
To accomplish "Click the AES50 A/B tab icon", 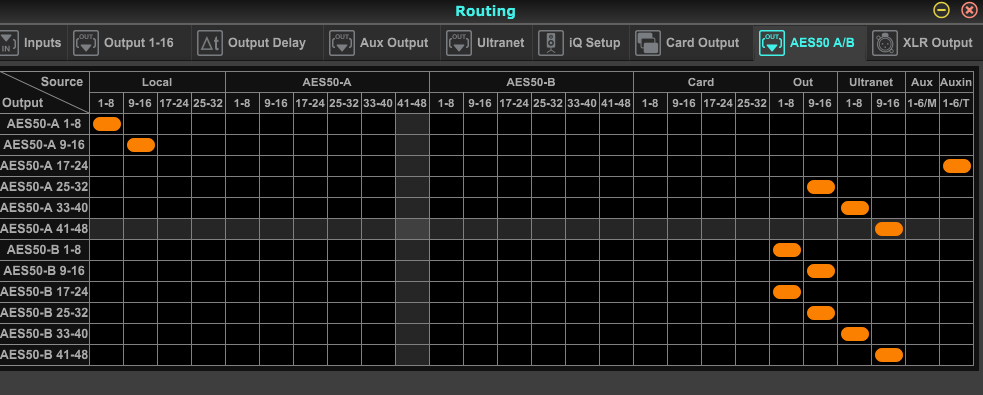I will pyautogui.click(x=772, y=43).
